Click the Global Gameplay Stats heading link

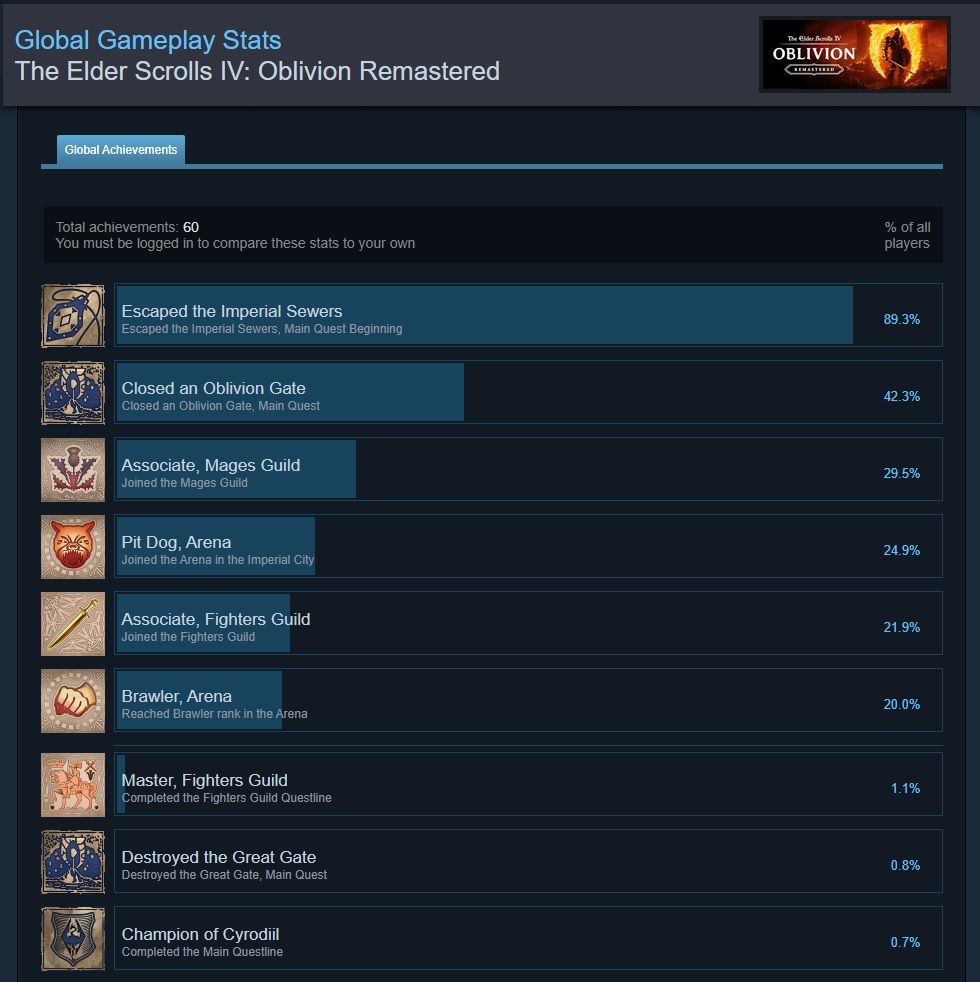[148, 40]
